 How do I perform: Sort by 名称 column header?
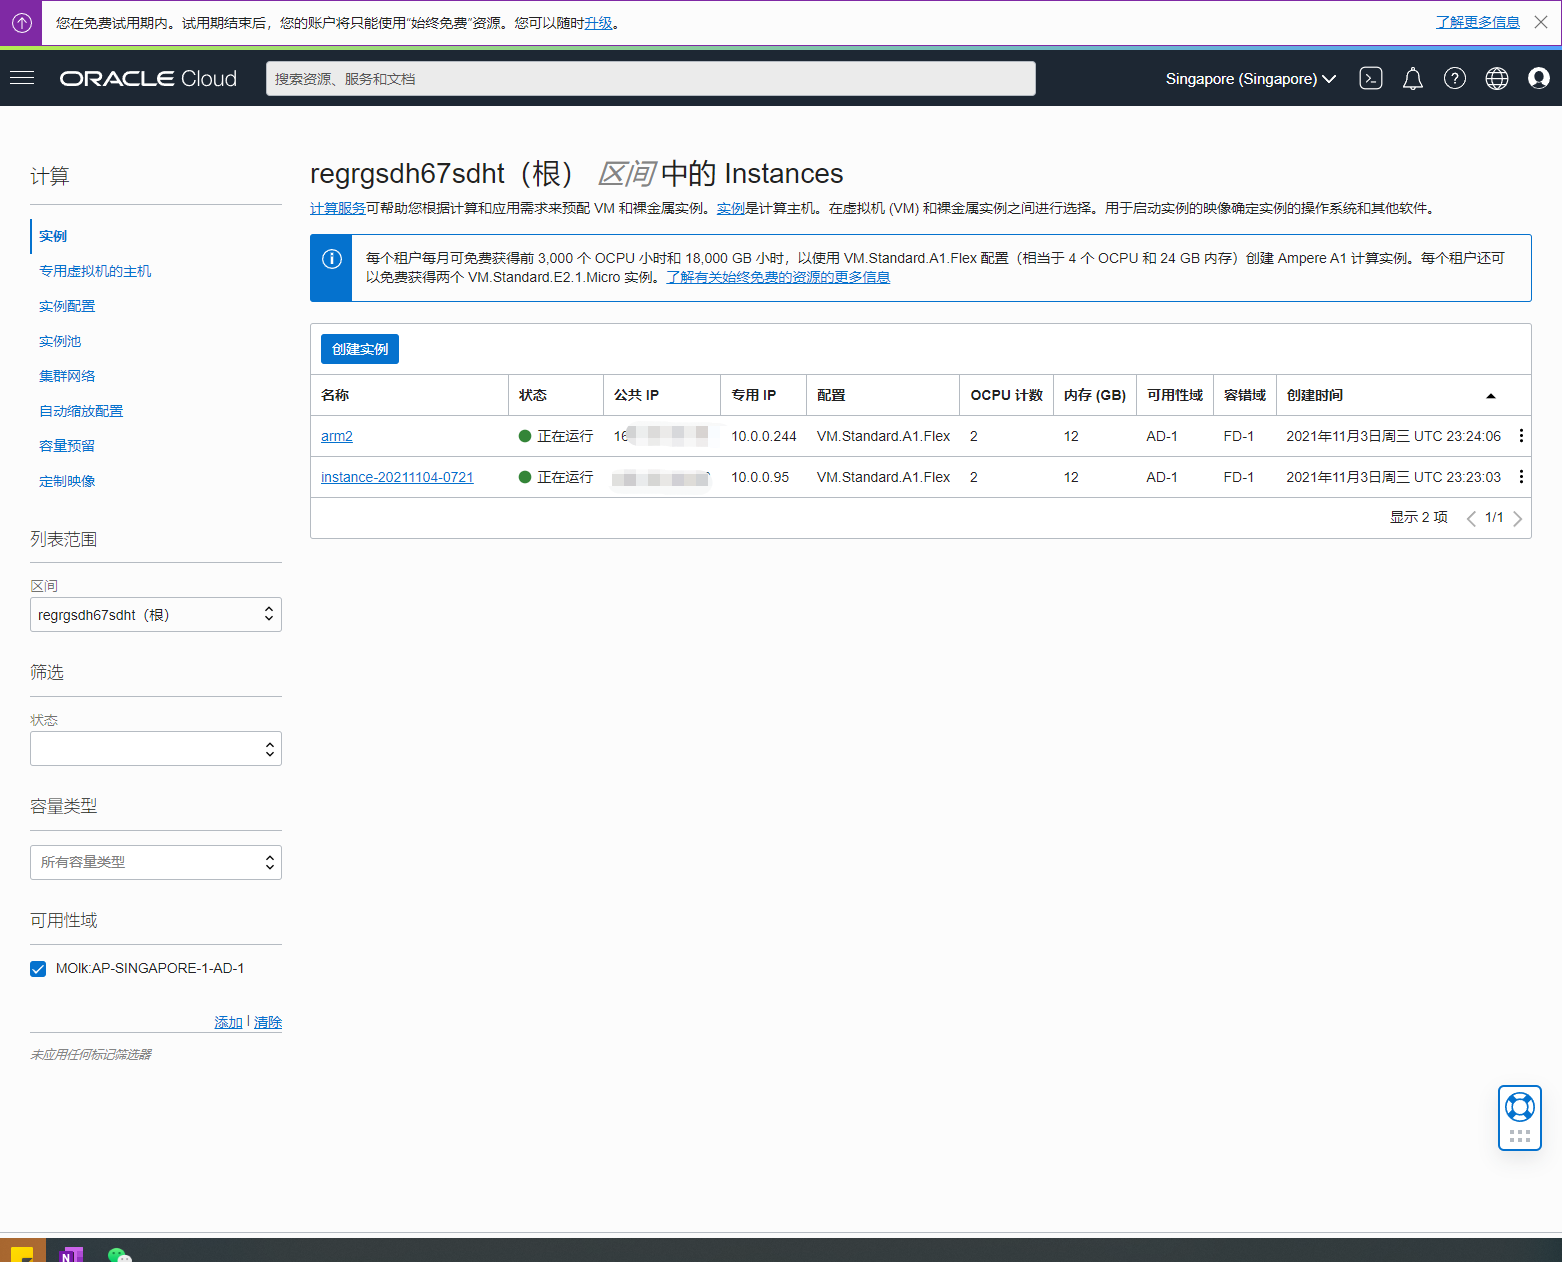(x=335, y=395)
